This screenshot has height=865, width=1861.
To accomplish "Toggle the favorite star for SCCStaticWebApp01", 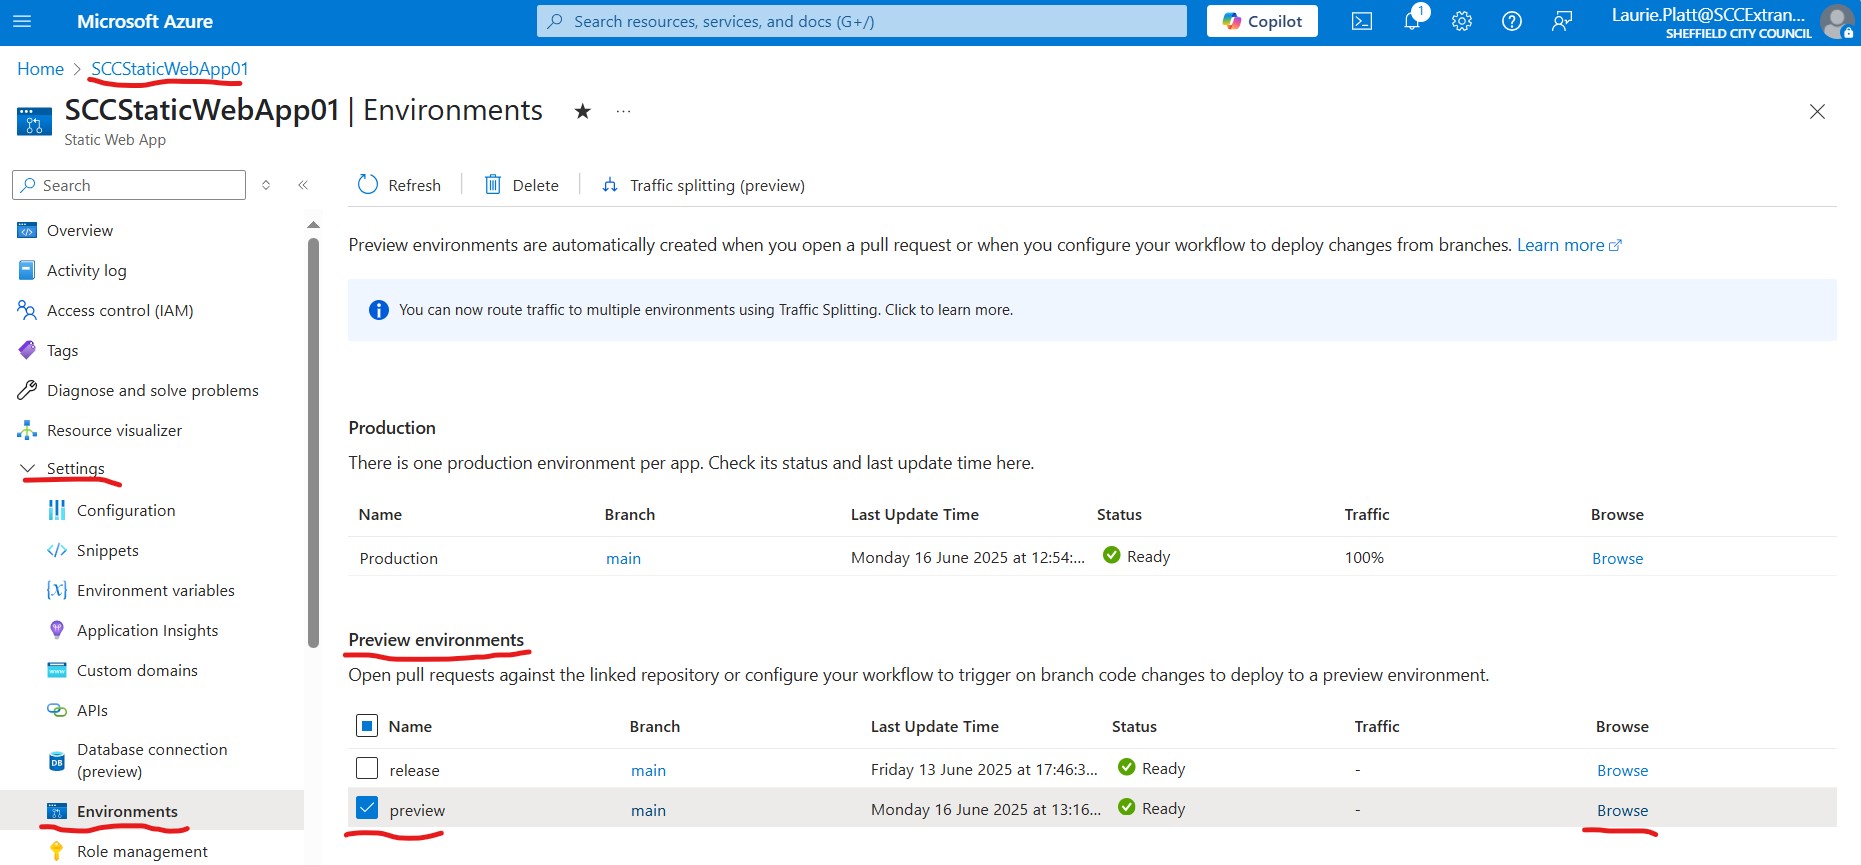I will pyautogui.click(x=582, y=111).
